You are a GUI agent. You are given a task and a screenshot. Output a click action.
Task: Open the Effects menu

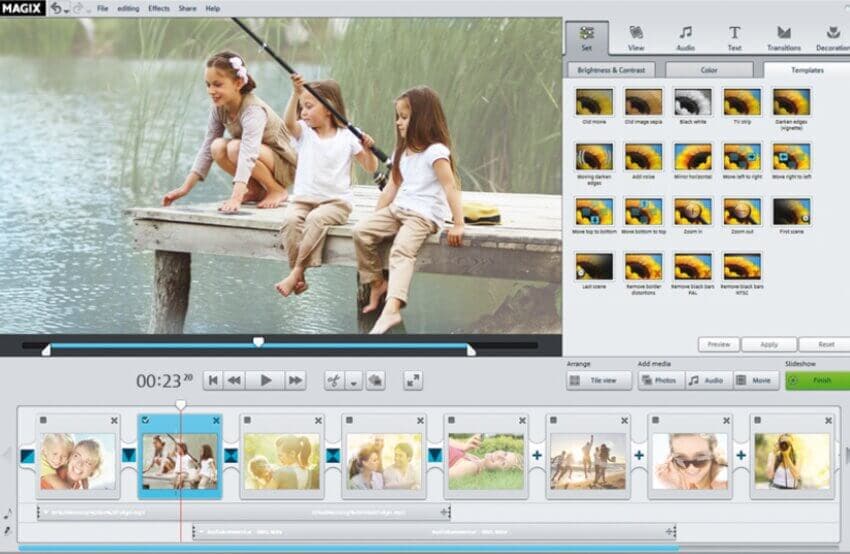click(159, 9)
